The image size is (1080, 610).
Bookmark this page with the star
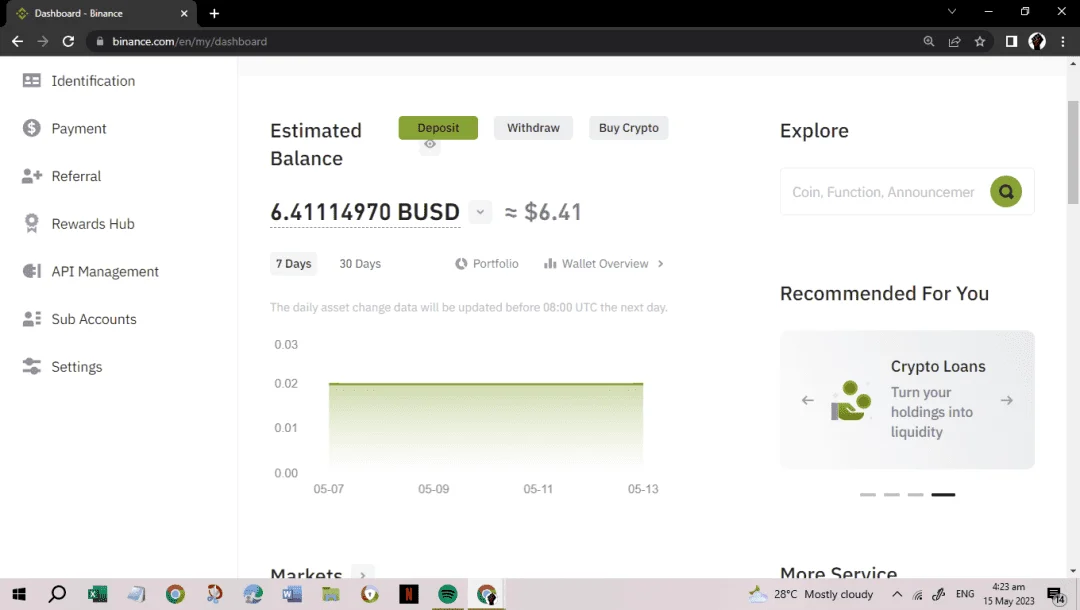point(979,41)
